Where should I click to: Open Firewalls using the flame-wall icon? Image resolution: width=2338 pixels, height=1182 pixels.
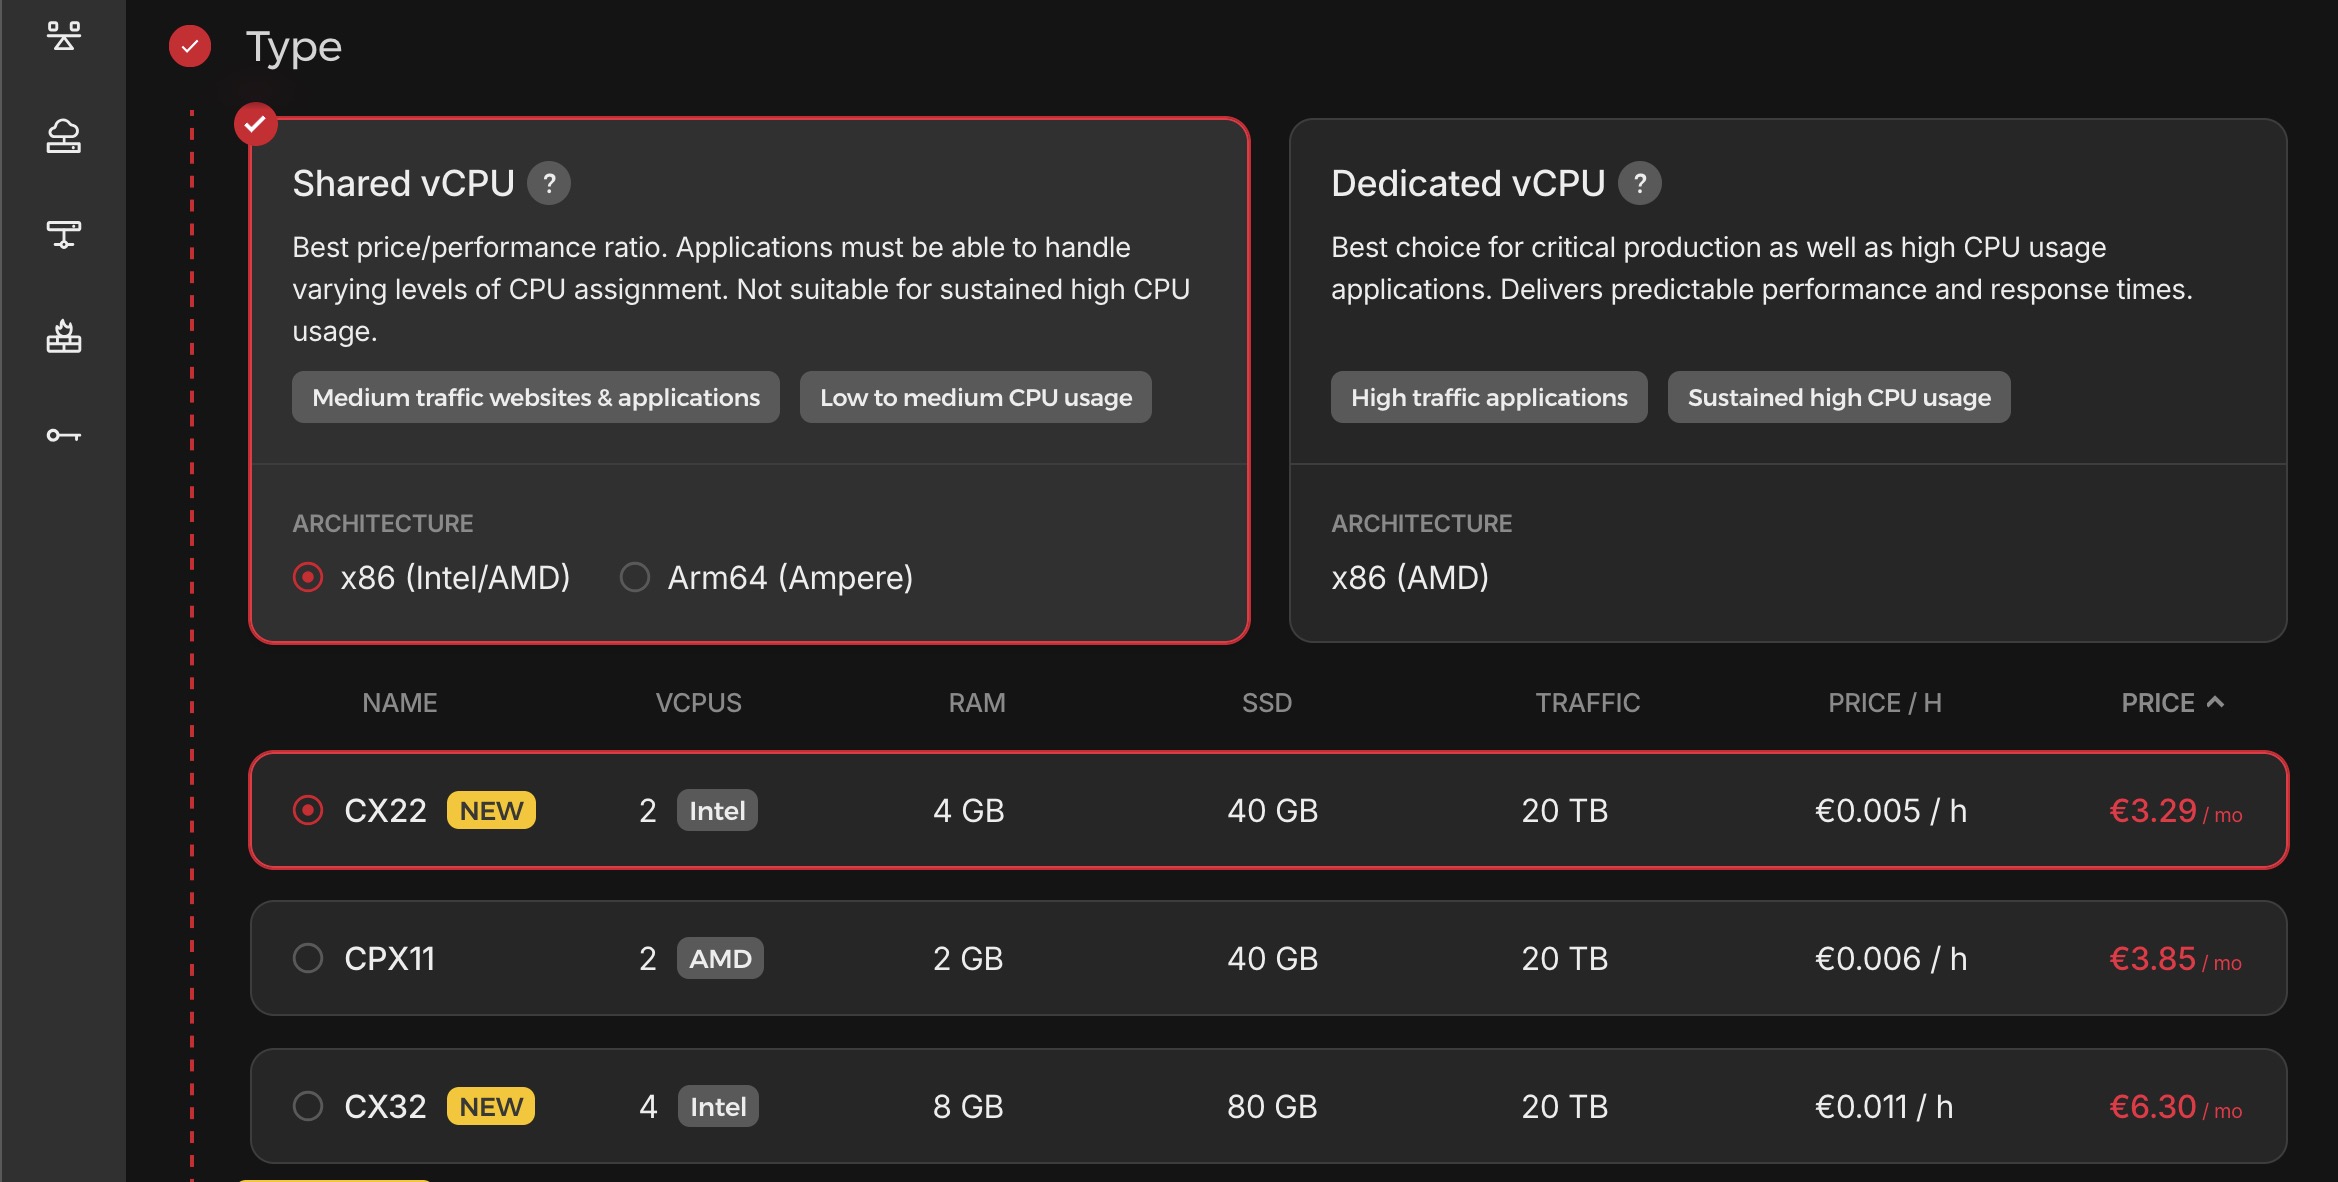pyautogui.click(x=63, y=336)
